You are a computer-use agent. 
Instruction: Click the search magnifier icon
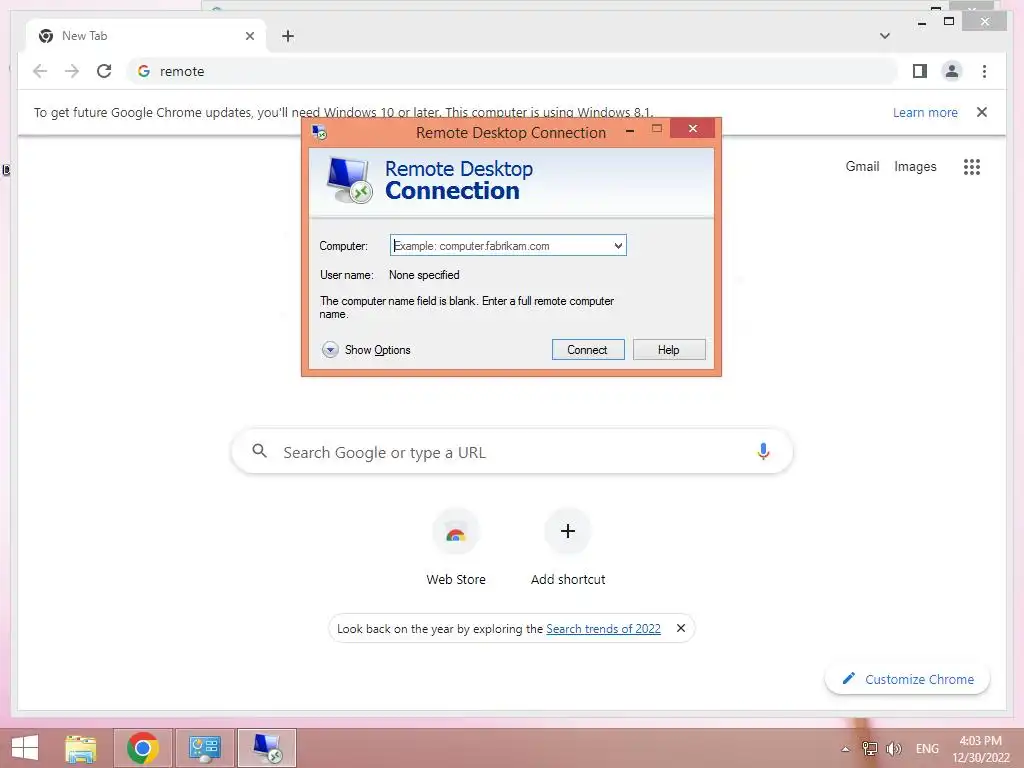click(259, 451)
